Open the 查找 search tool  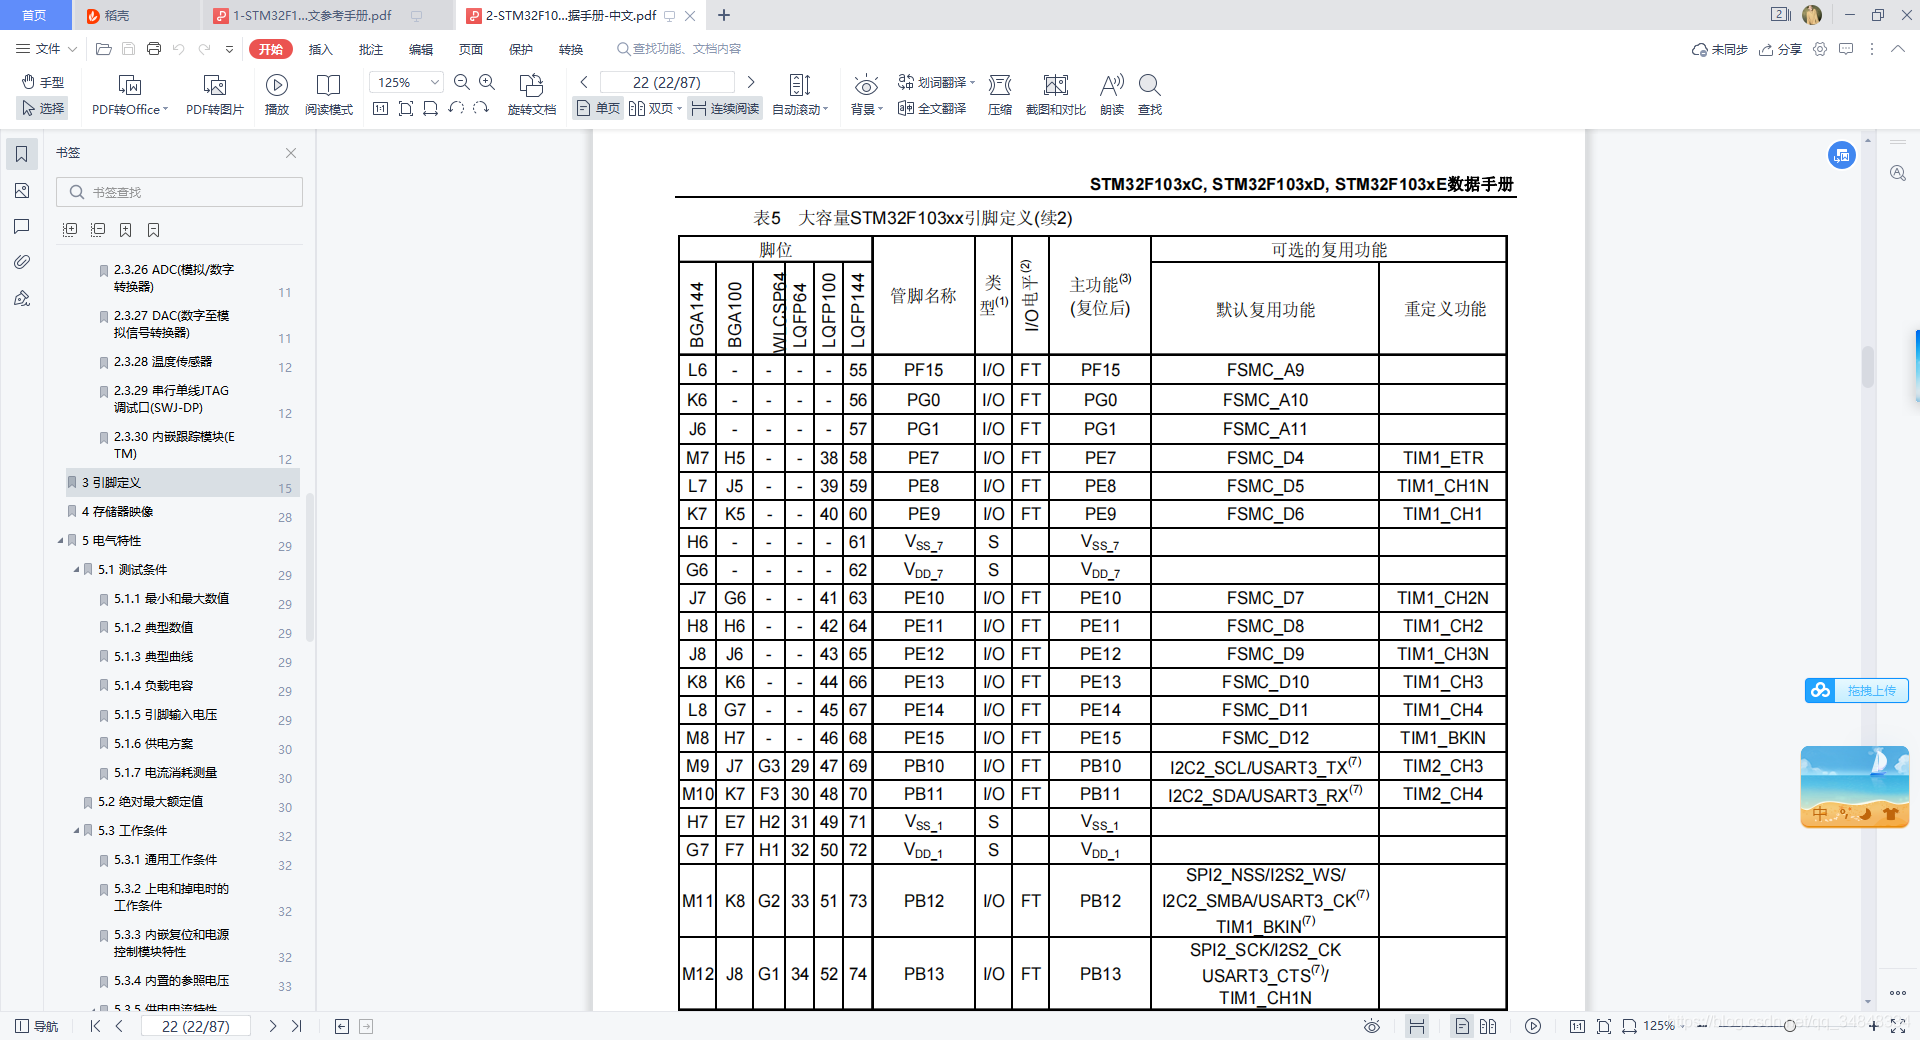1150,95
